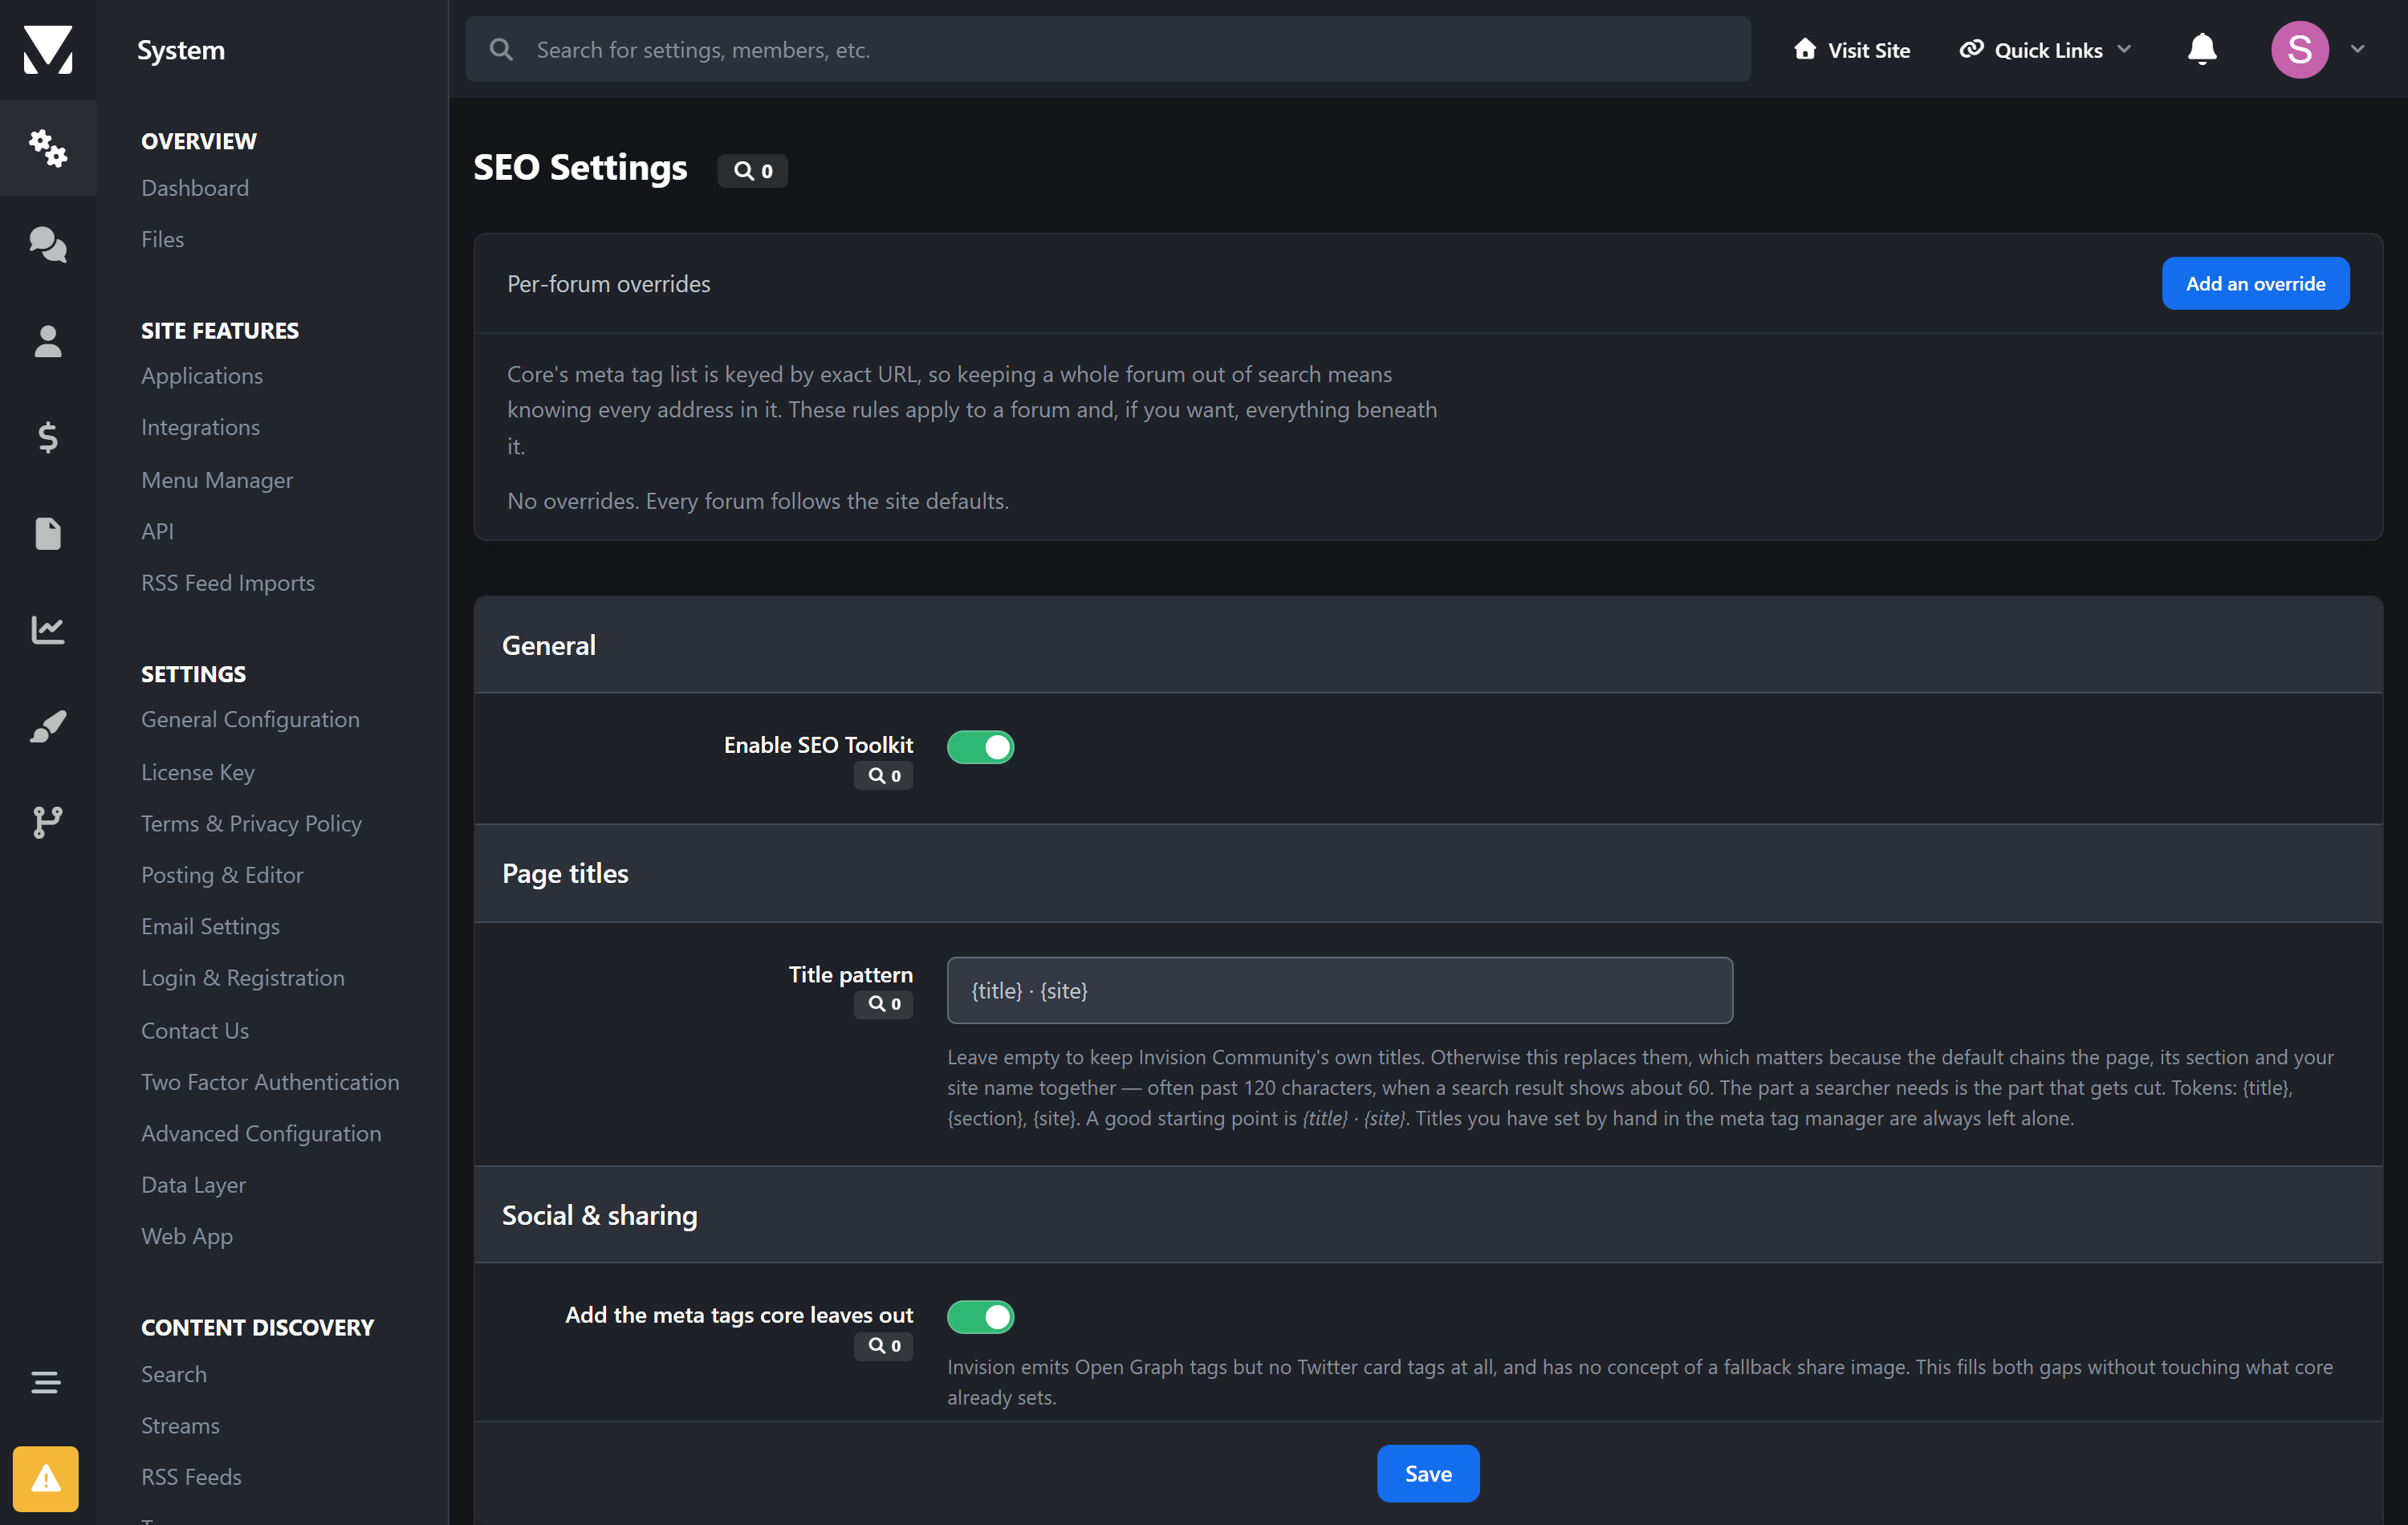This screenshot has height=1525, width=2408.
Task: Open the API settings page
Action: [157, 531]
